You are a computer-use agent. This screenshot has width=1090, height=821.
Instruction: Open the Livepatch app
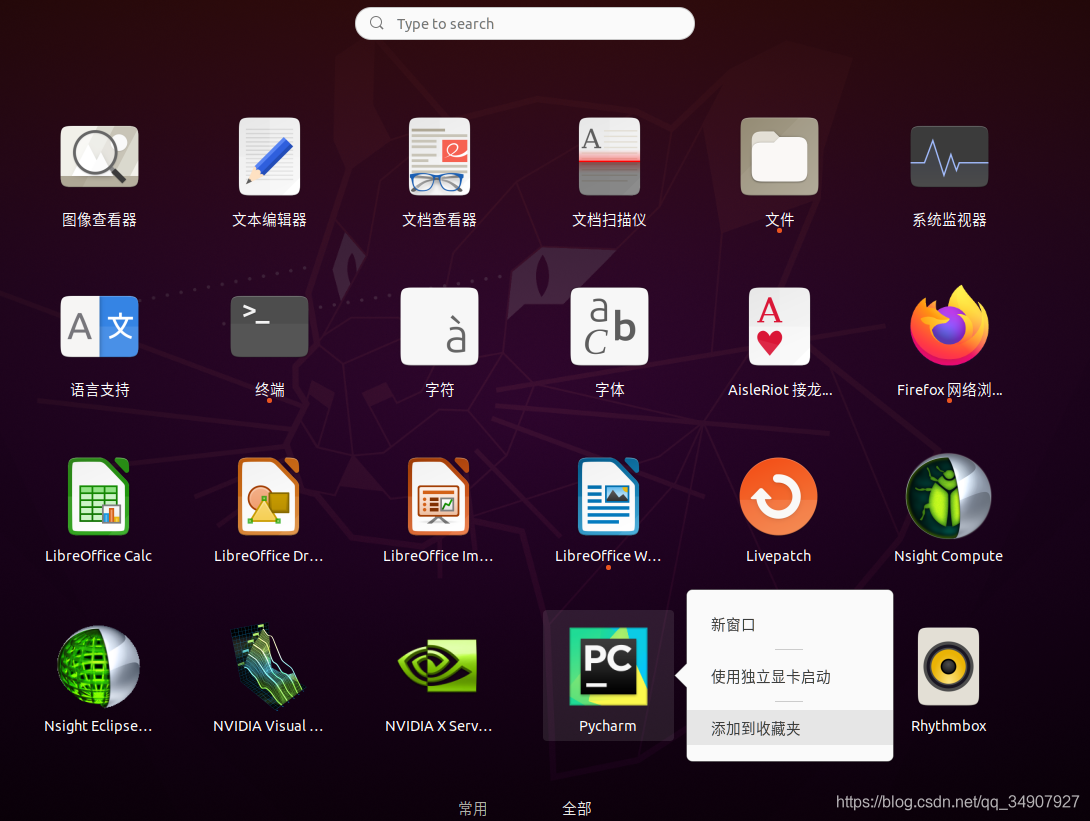tap(779, 496)
